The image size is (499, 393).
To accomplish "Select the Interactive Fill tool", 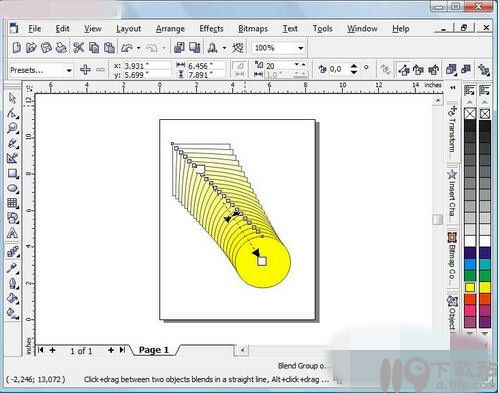I will 13,313.
